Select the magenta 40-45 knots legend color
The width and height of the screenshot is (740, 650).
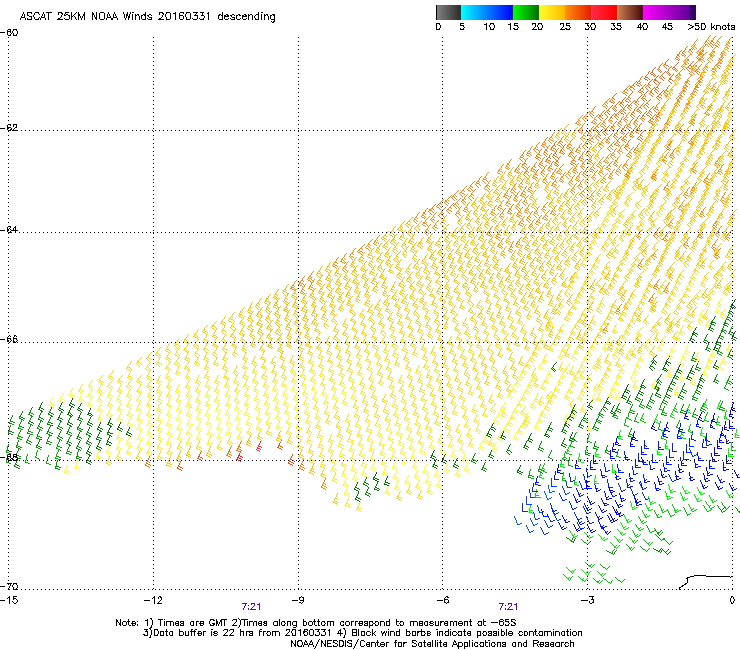tap(656, 12)
